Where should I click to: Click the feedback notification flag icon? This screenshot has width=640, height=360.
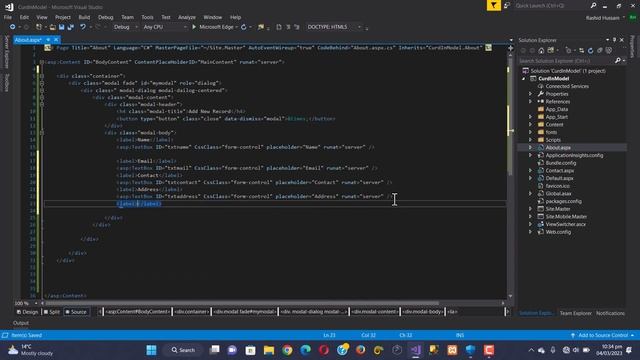[x=494, y=5]
